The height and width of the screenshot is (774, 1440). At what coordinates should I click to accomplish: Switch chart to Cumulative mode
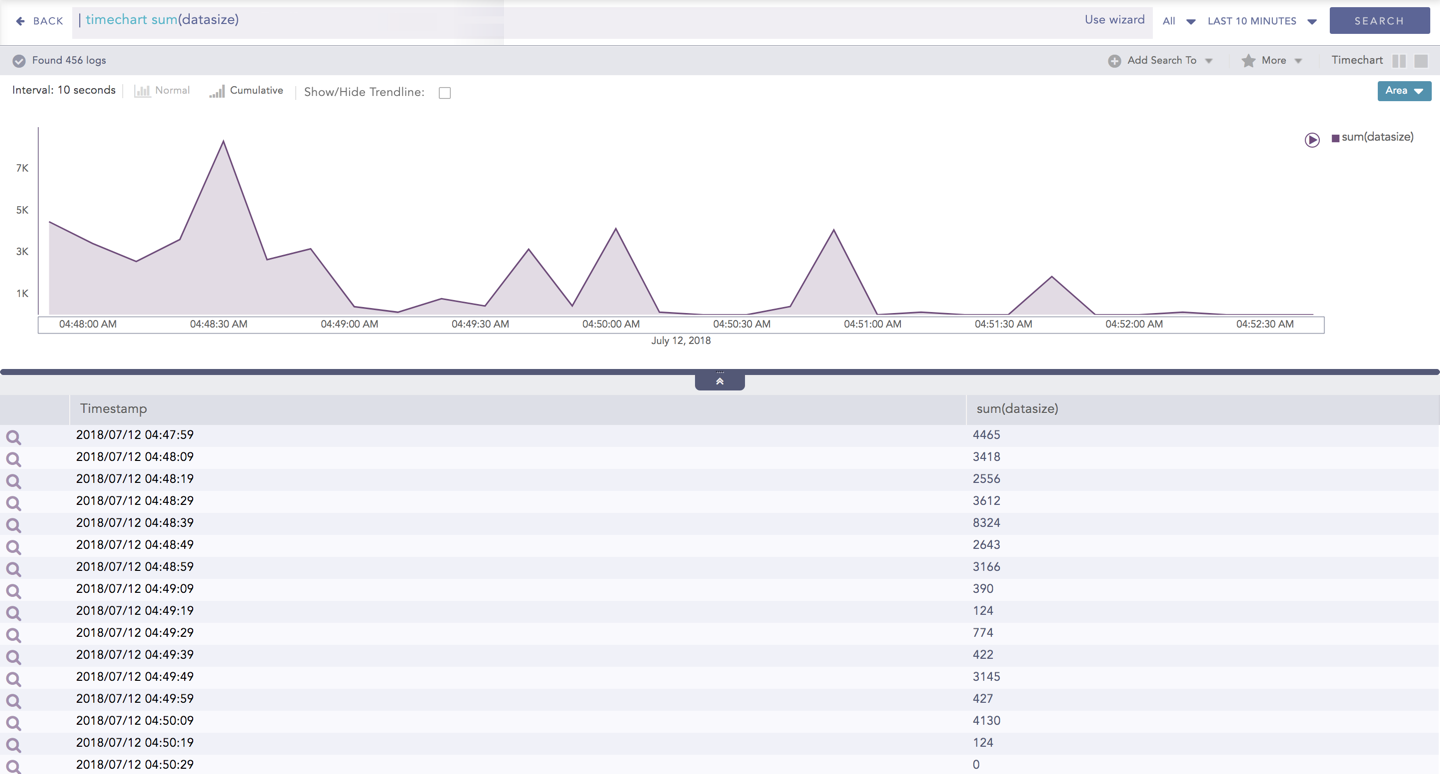246,91
